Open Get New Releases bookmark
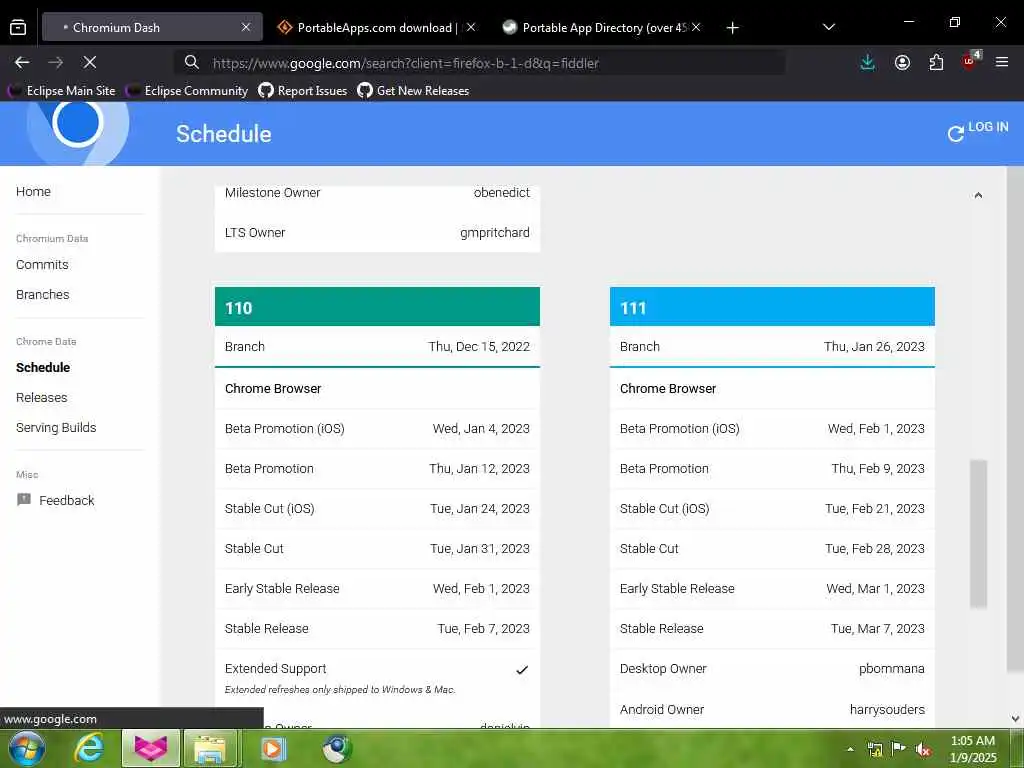This screenshot has width=1024, height=768. point(413,91)
